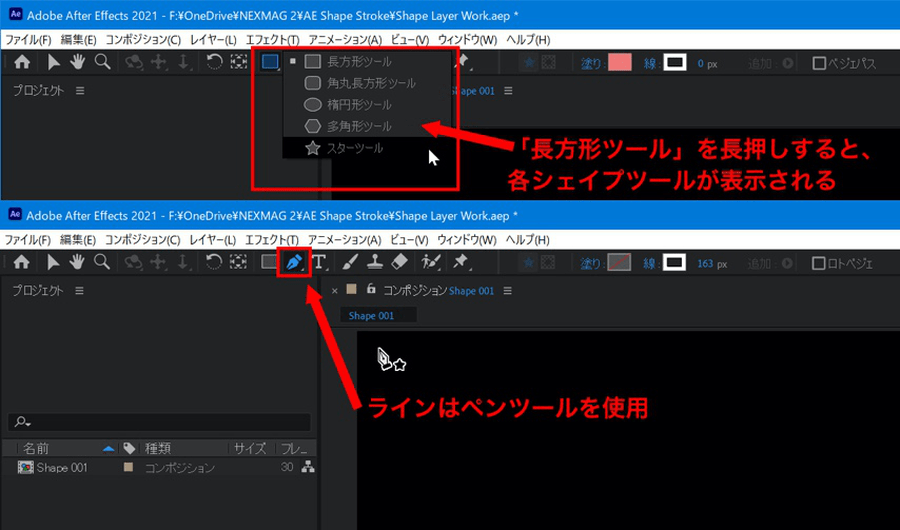Click the project panel search field
This screenshot has height=530, width=900.
[x=159, y=422]
